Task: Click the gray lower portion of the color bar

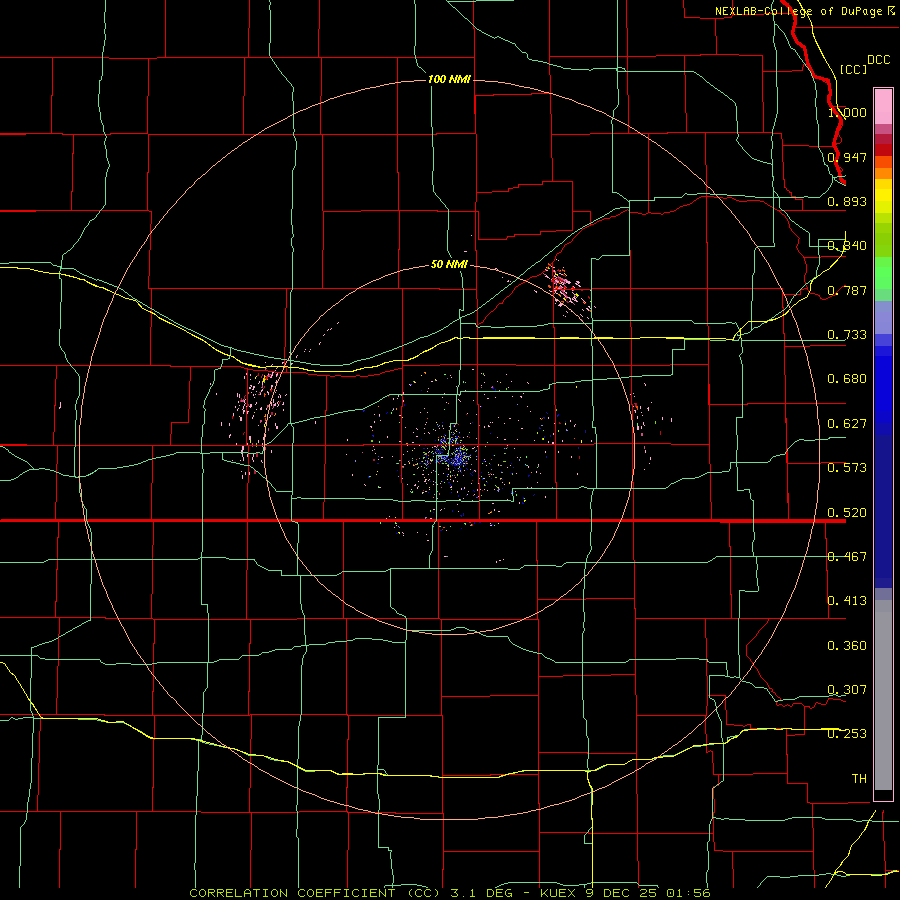Action: tap(883, 695)
